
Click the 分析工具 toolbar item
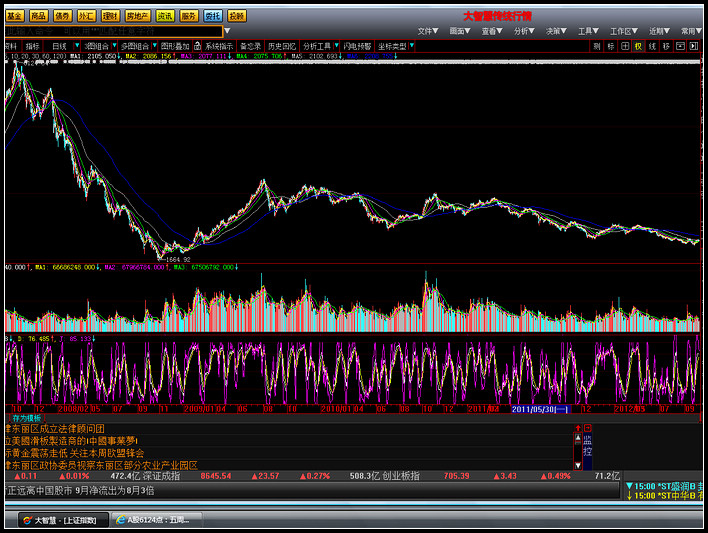(x=317, y=46)
